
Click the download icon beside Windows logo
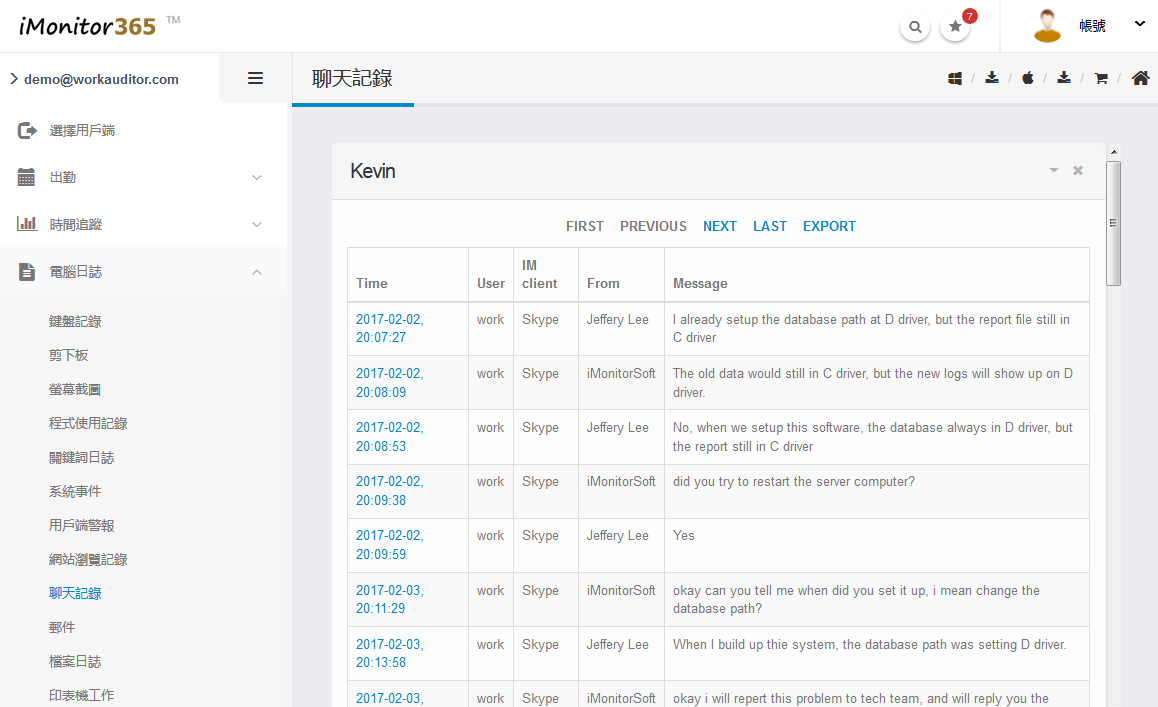coord(991,78)
